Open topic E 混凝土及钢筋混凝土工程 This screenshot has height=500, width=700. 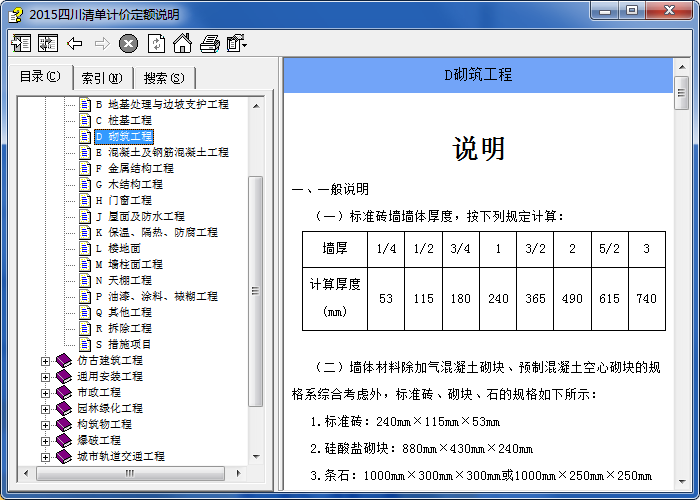click(x=162, y=153)
